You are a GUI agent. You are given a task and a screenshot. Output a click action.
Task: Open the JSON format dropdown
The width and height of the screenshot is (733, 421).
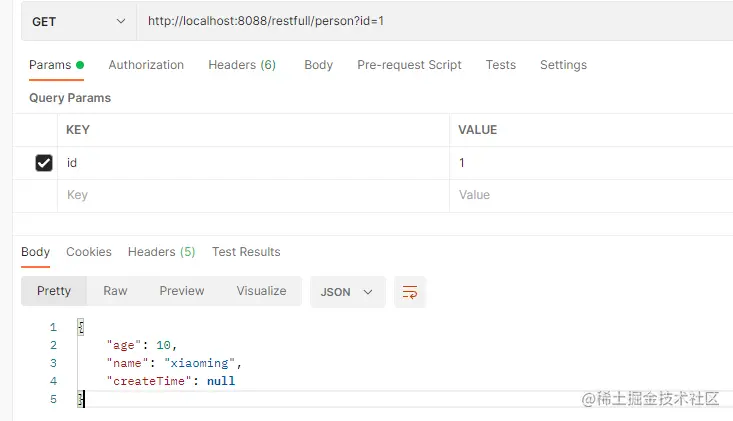pos(347,292)
